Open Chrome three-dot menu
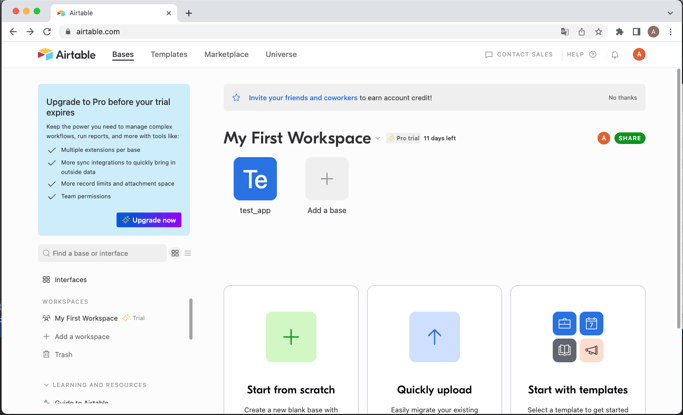The width and height of the screenshot is (683, 415). click(x=670, y=31)
